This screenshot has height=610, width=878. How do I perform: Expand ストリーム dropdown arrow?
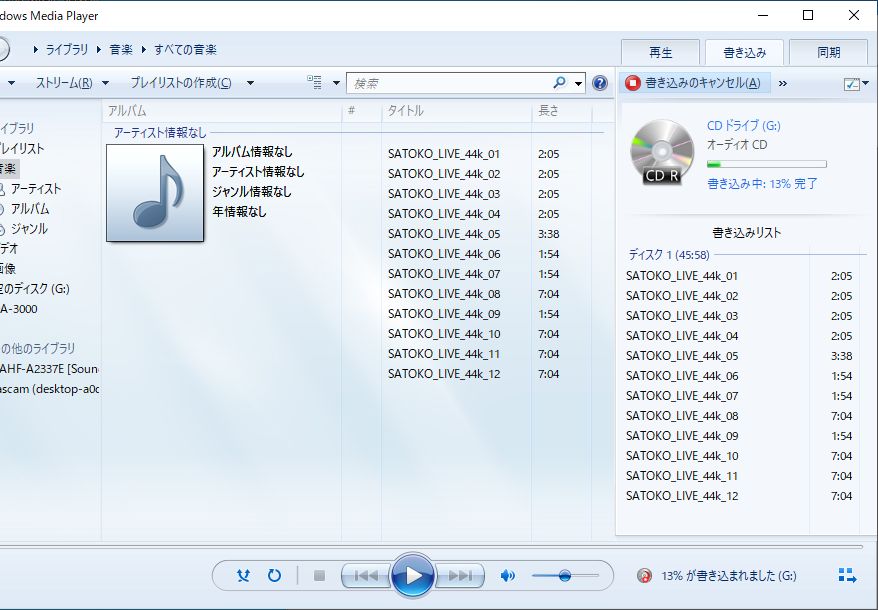point(105,83)
